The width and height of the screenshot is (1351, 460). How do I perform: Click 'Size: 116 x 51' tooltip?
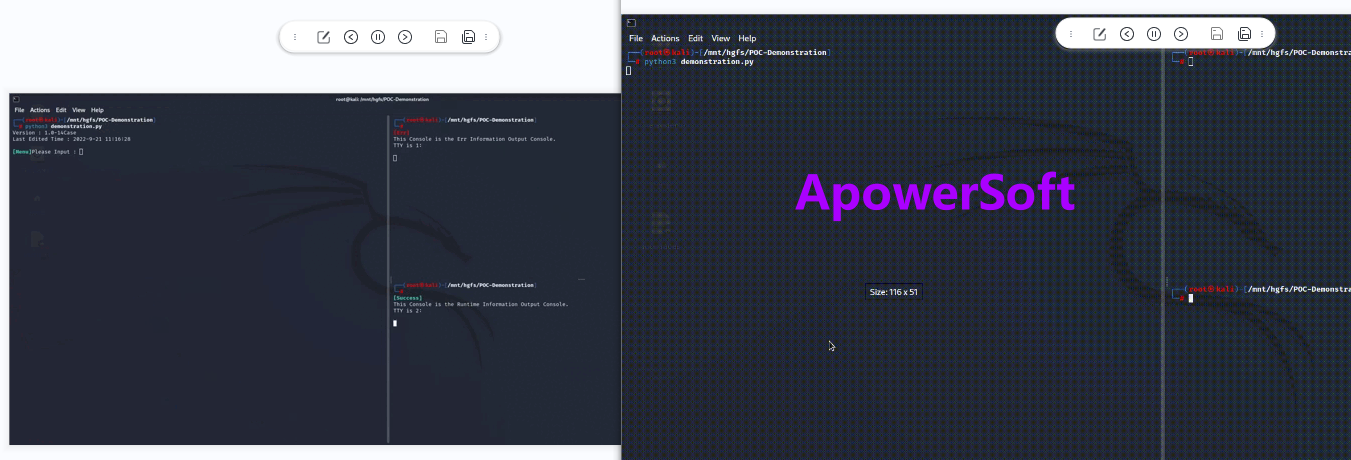pos(894,292)
